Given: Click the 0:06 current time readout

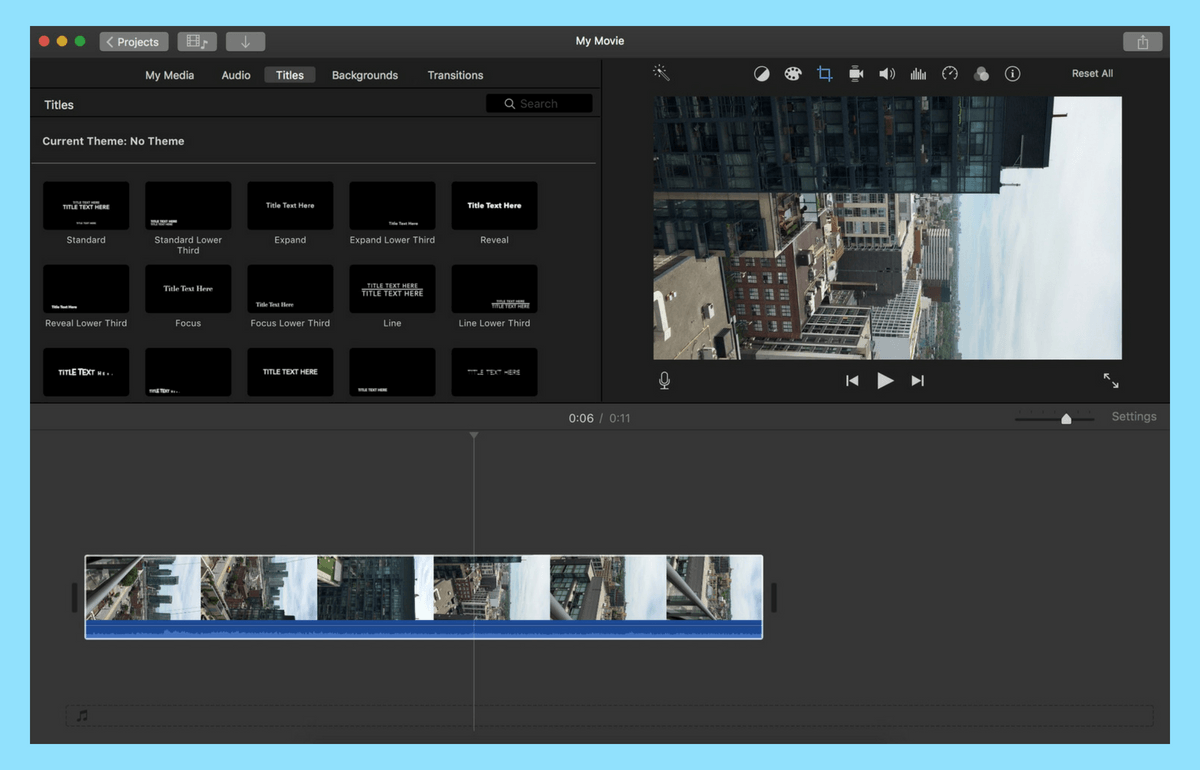Looking at the screenshot, I should point(581,418).
